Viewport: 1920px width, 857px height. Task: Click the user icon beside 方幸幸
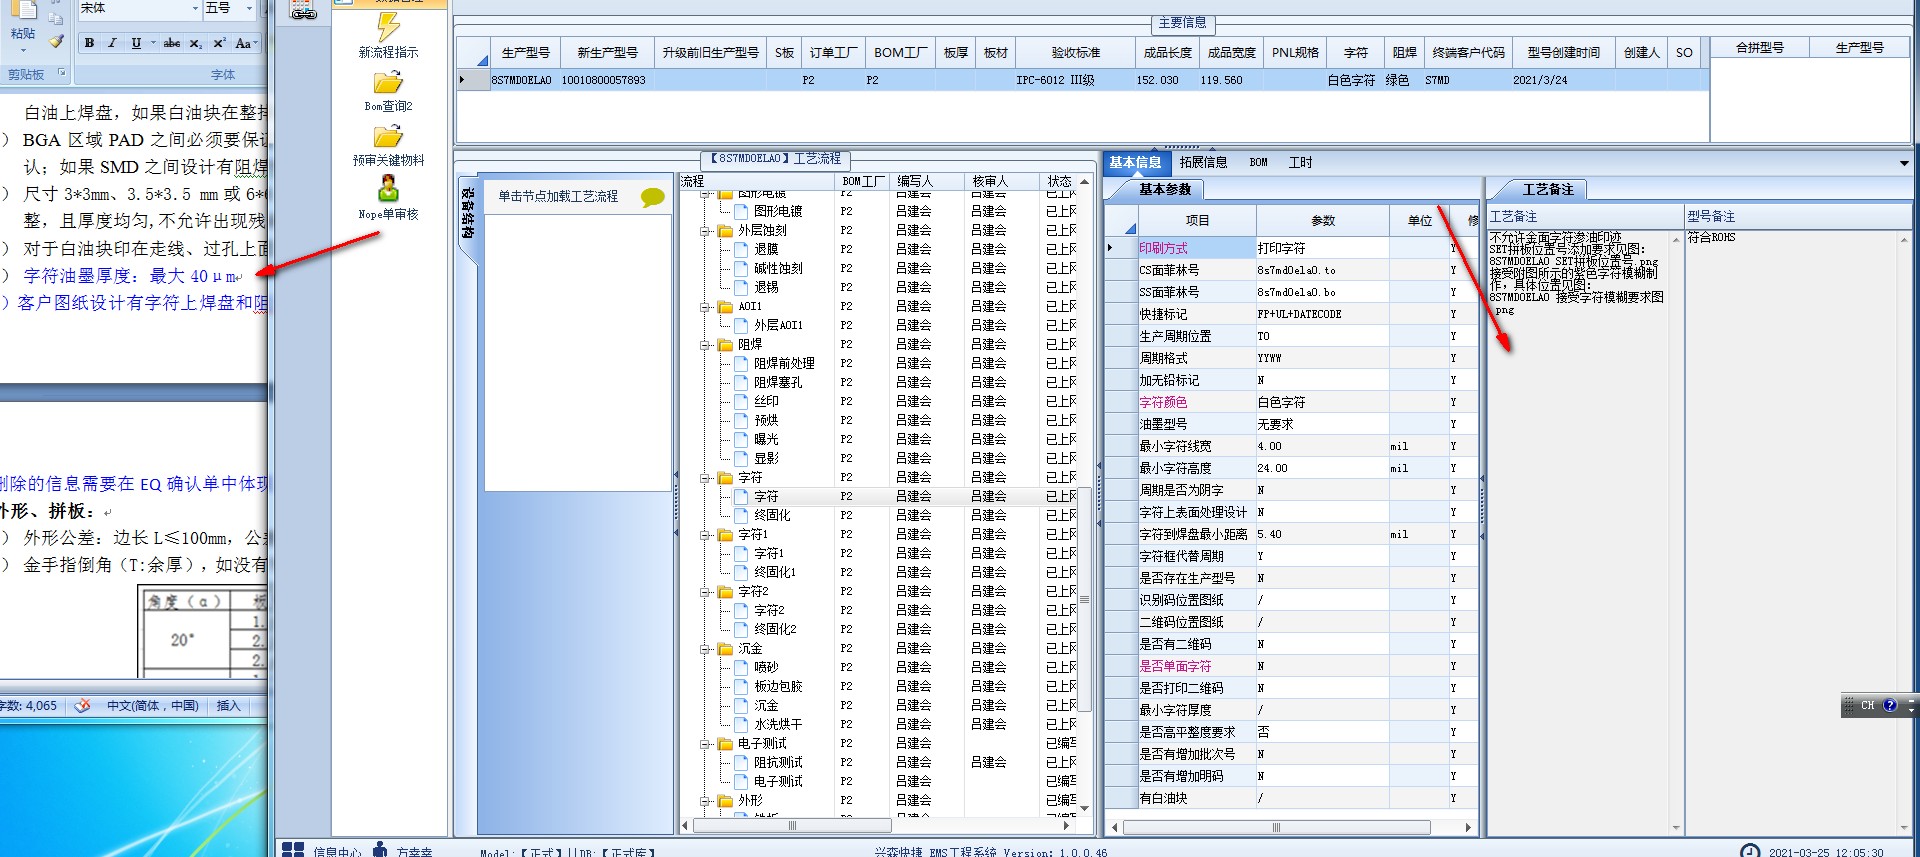click(x=381, y=849)
